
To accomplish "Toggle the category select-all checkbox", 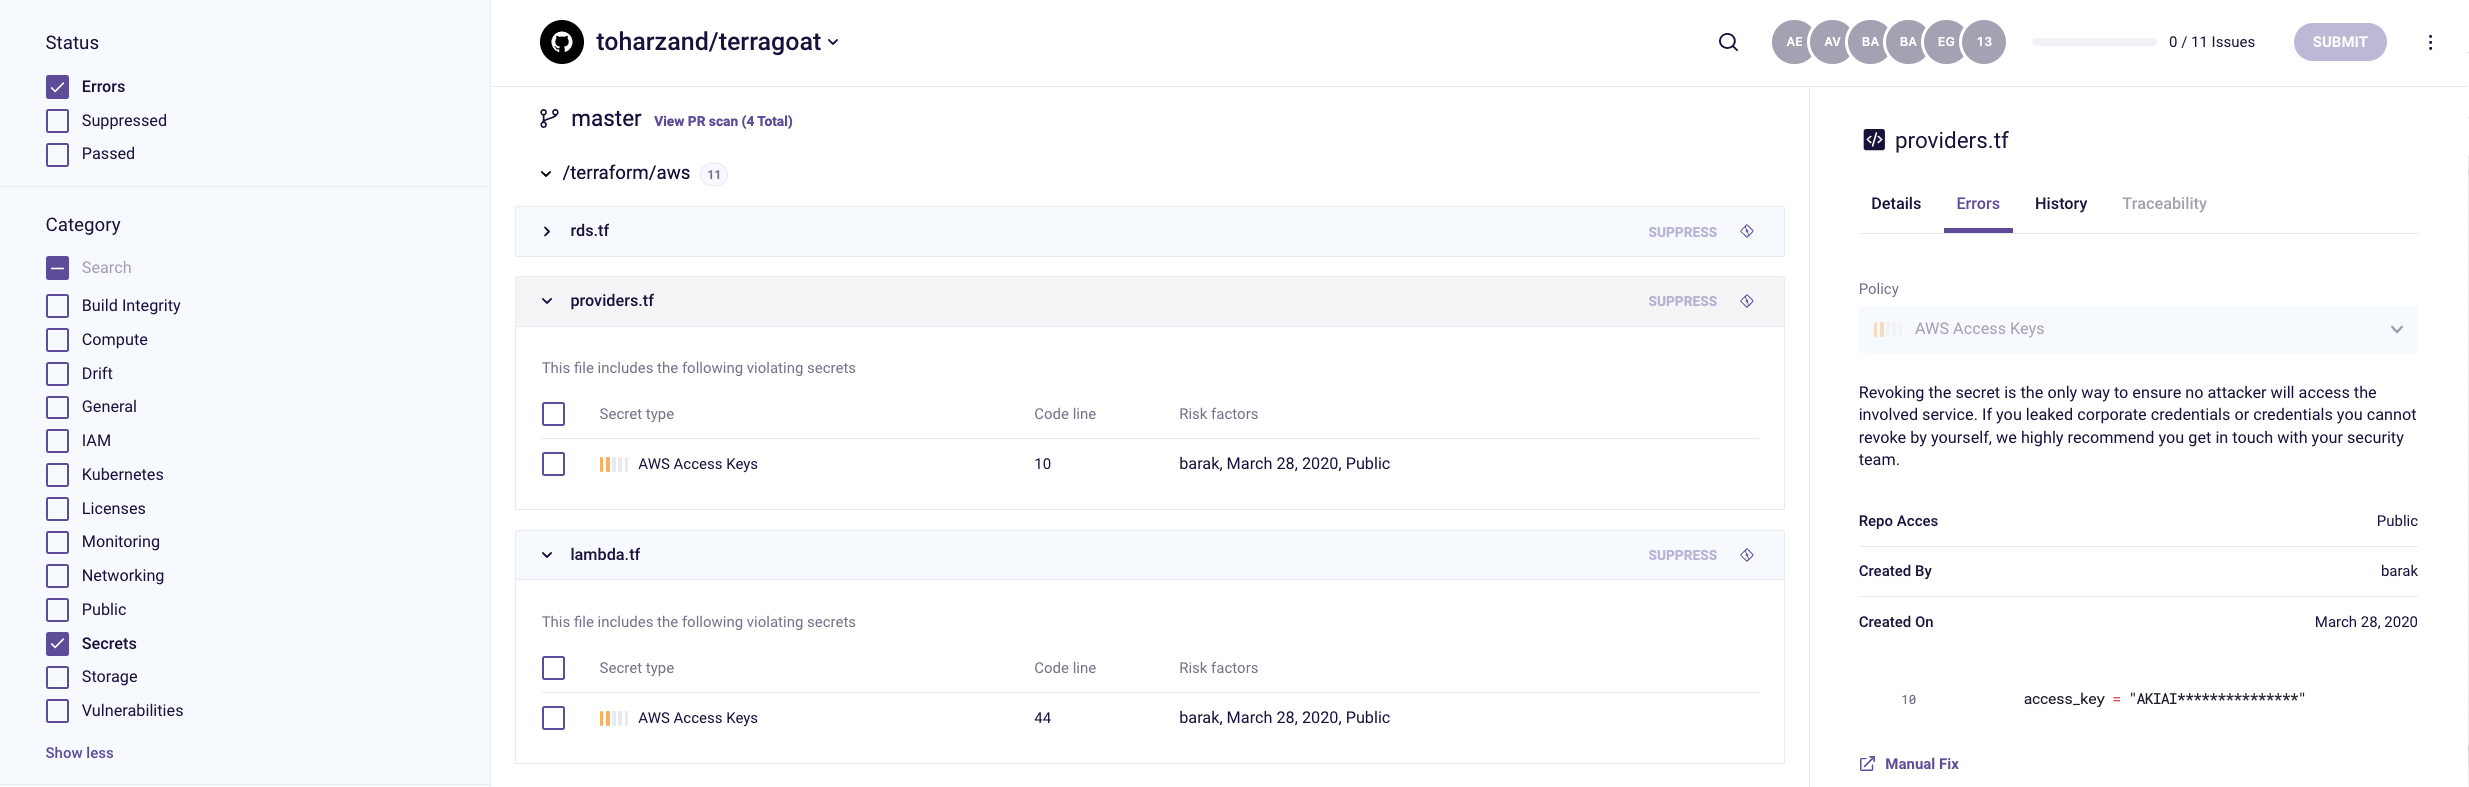I will tap(58, 268).
